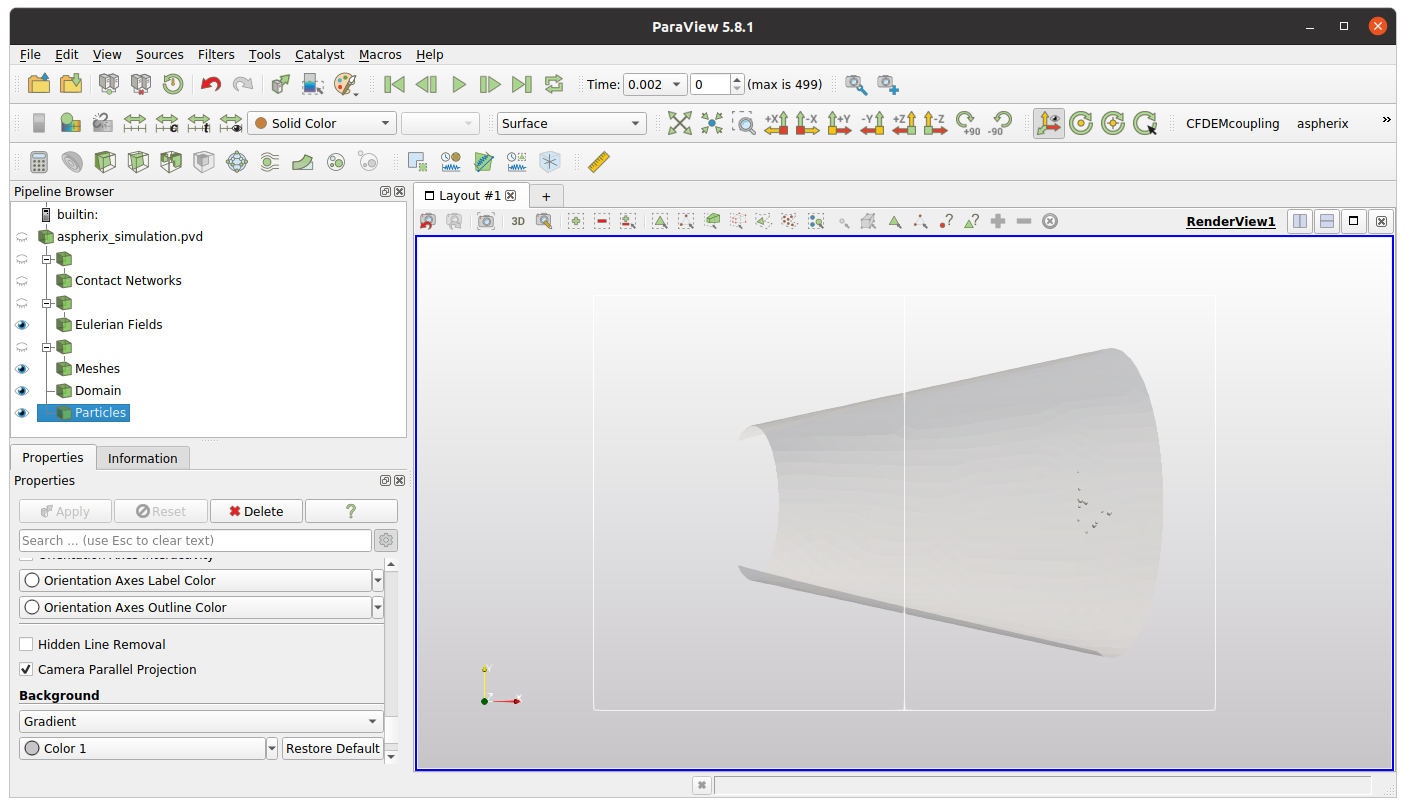Start animation with the Play button

(x=459, y=84)
